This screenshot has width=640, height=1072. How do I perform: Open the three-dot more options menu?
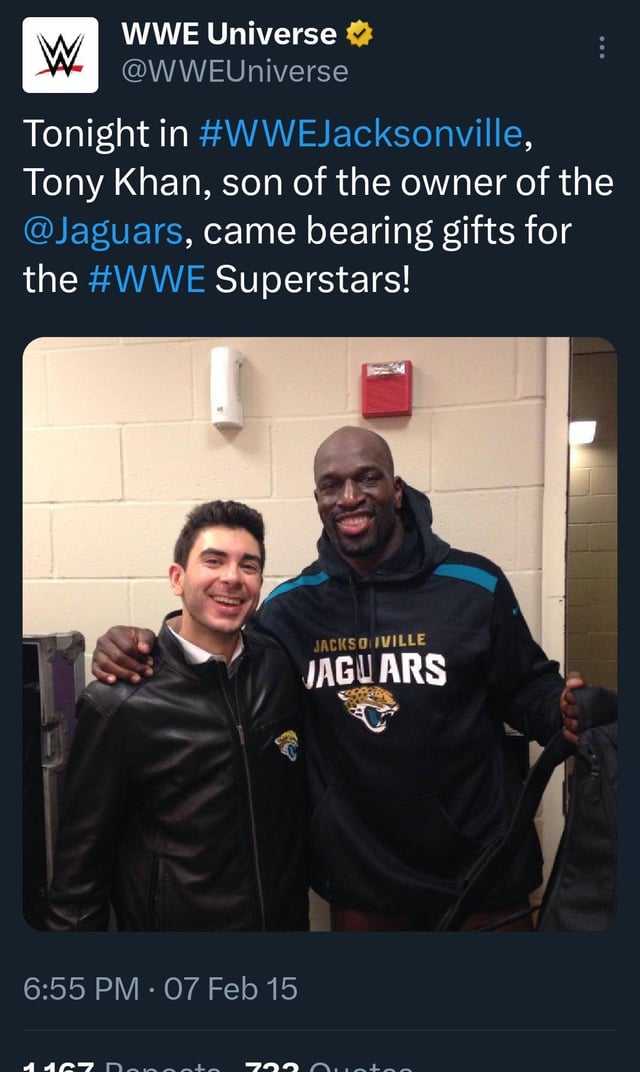coord(602,47)
